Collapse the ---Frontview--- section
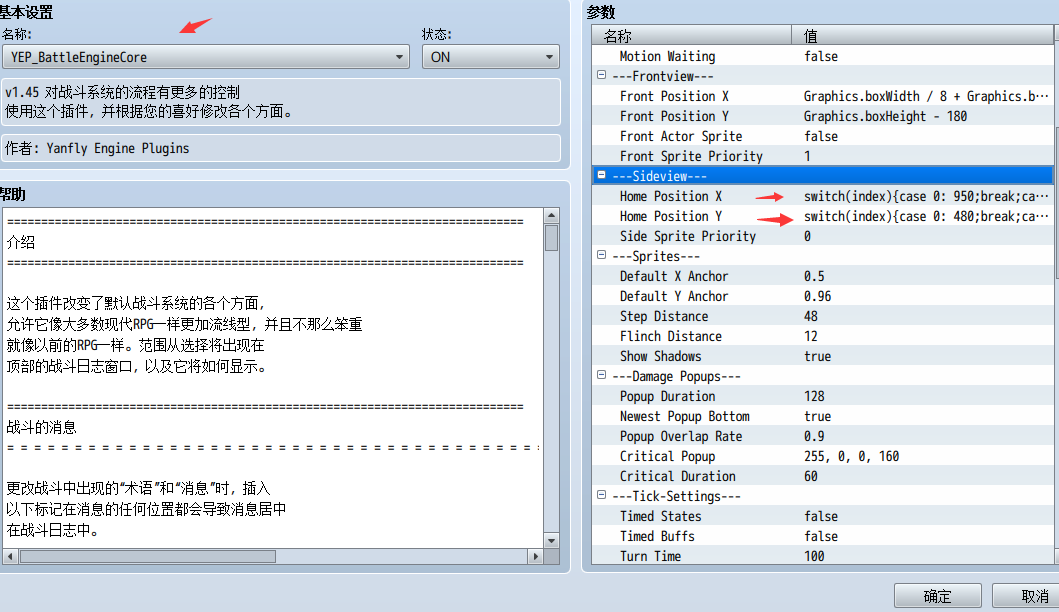The width and height of the screenshot is (1059, 612). (x=601, y=75)
